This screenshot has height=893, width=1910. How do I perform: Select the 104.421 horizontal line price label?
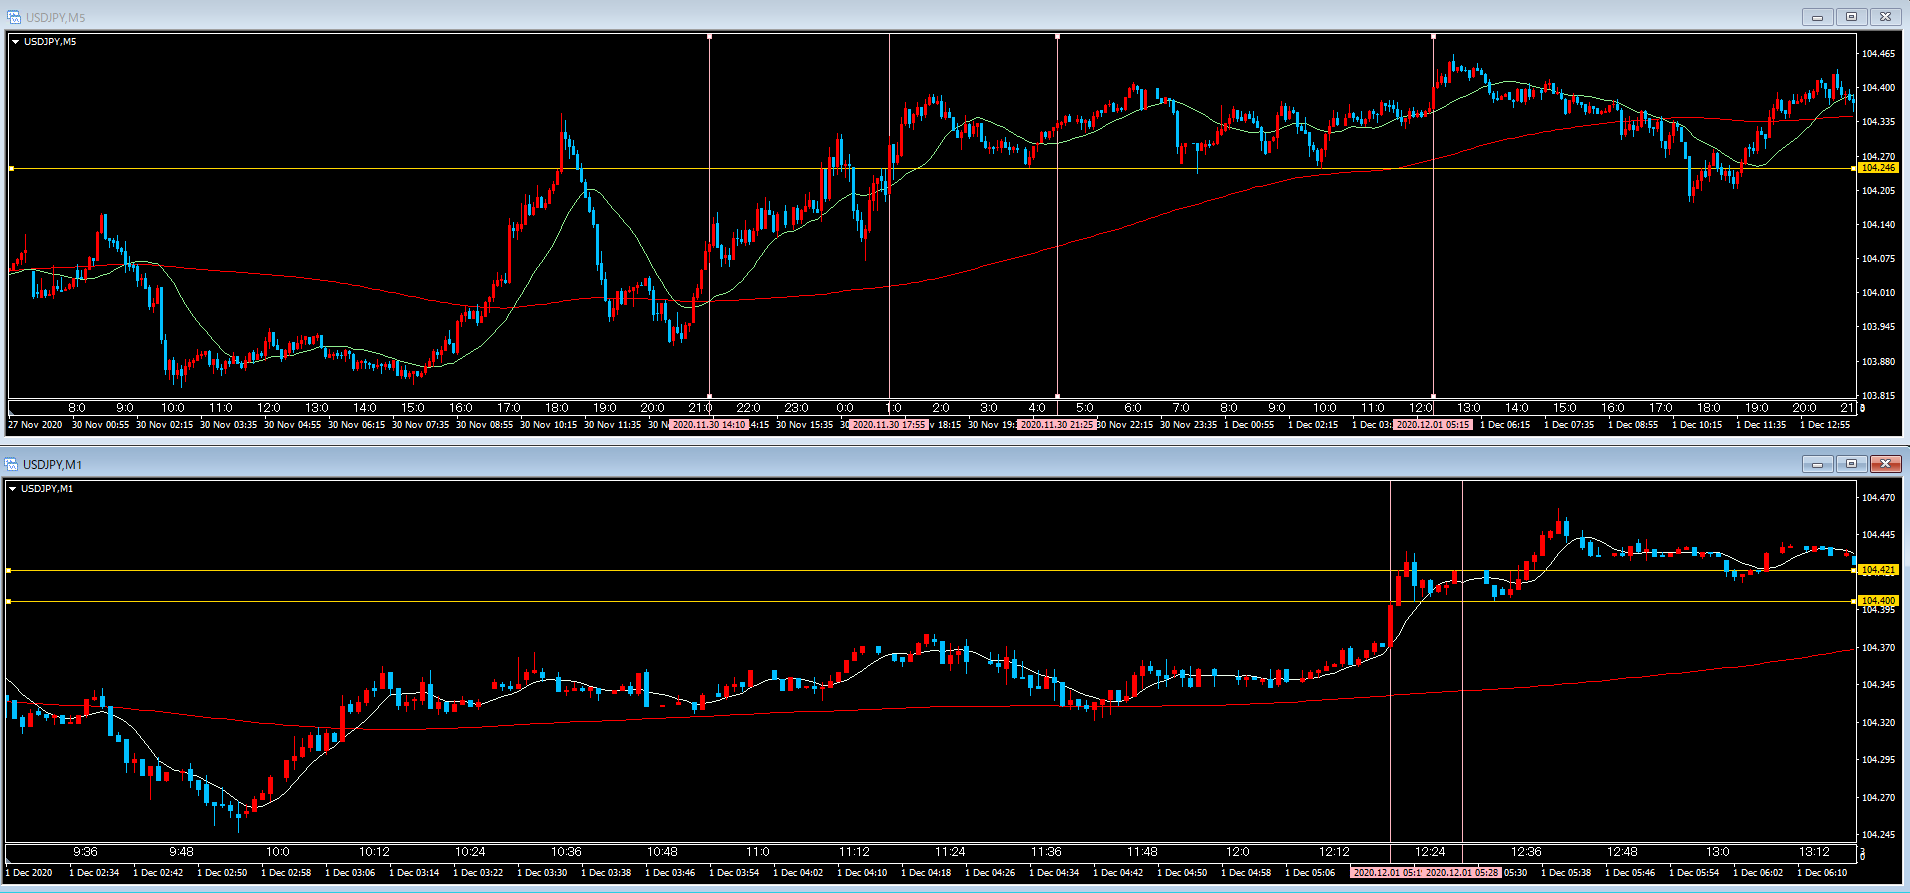pyautogui.click(x=1877, y=570)
